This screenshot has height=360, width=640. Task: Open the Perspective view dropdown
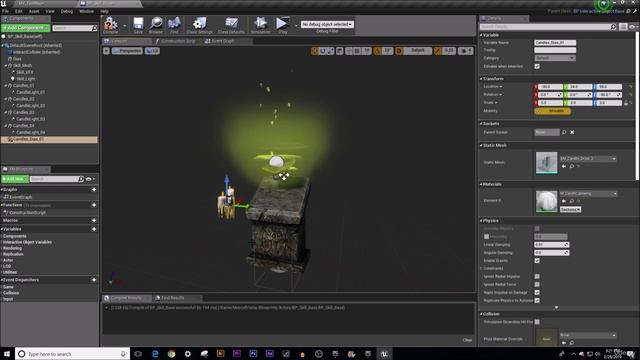127,51
